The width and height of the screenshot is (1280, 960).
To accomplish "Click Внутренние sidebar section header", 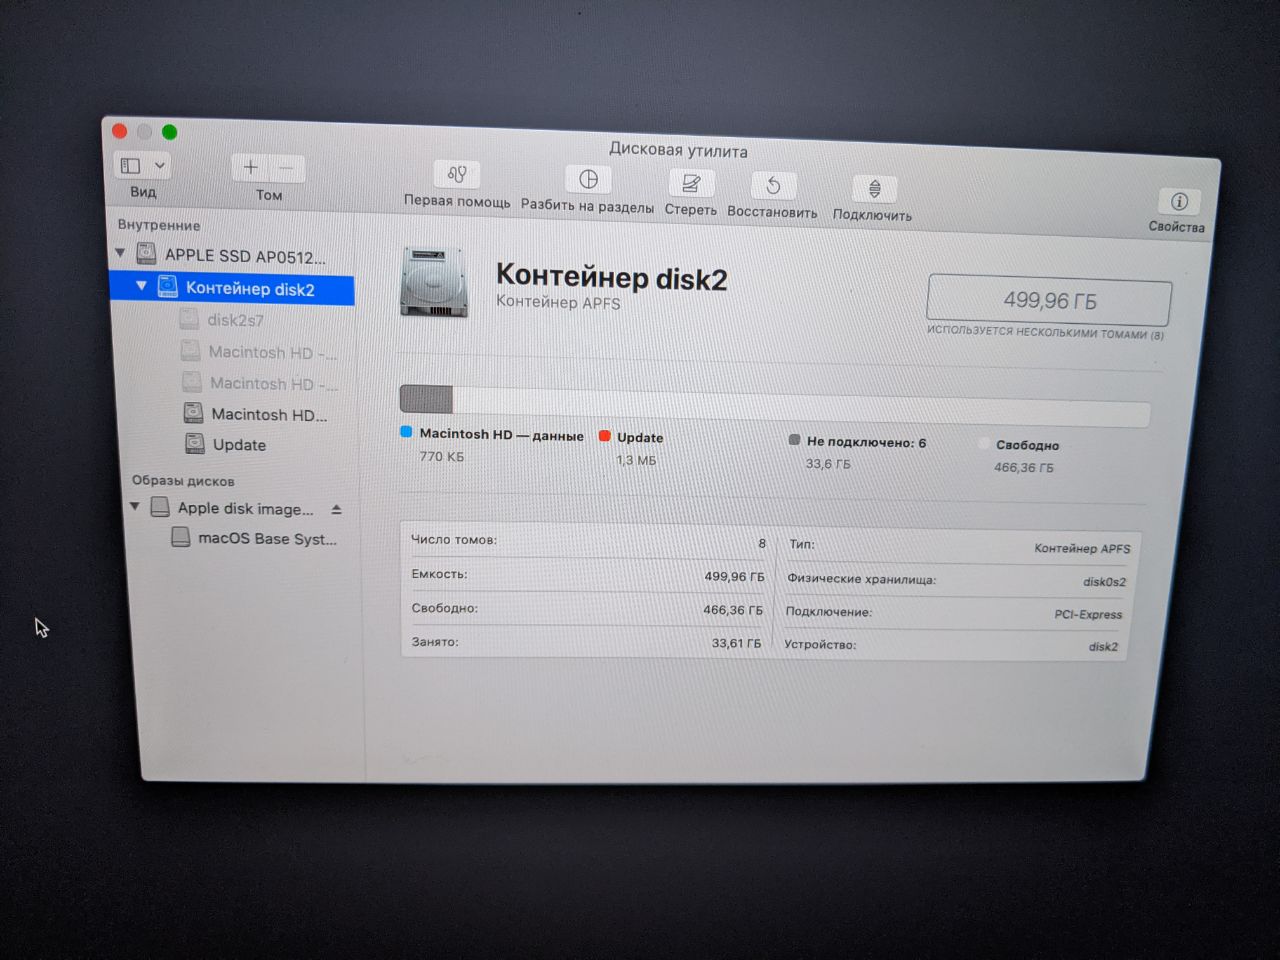I will (x=159, y=225).
